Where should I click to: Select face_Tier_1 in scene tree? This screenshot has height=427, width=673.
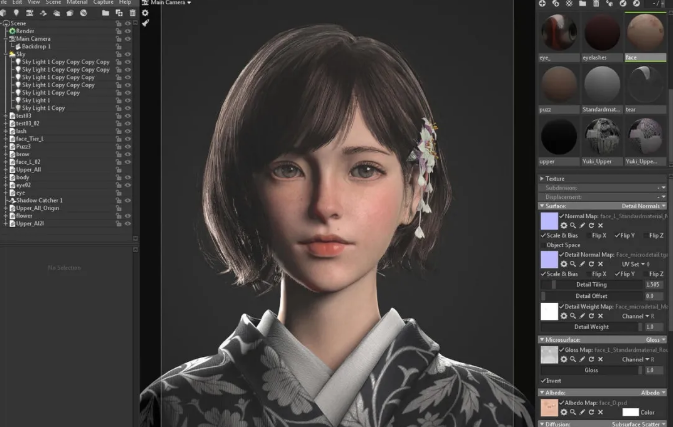pyautogui.click(x=30, y=139)
